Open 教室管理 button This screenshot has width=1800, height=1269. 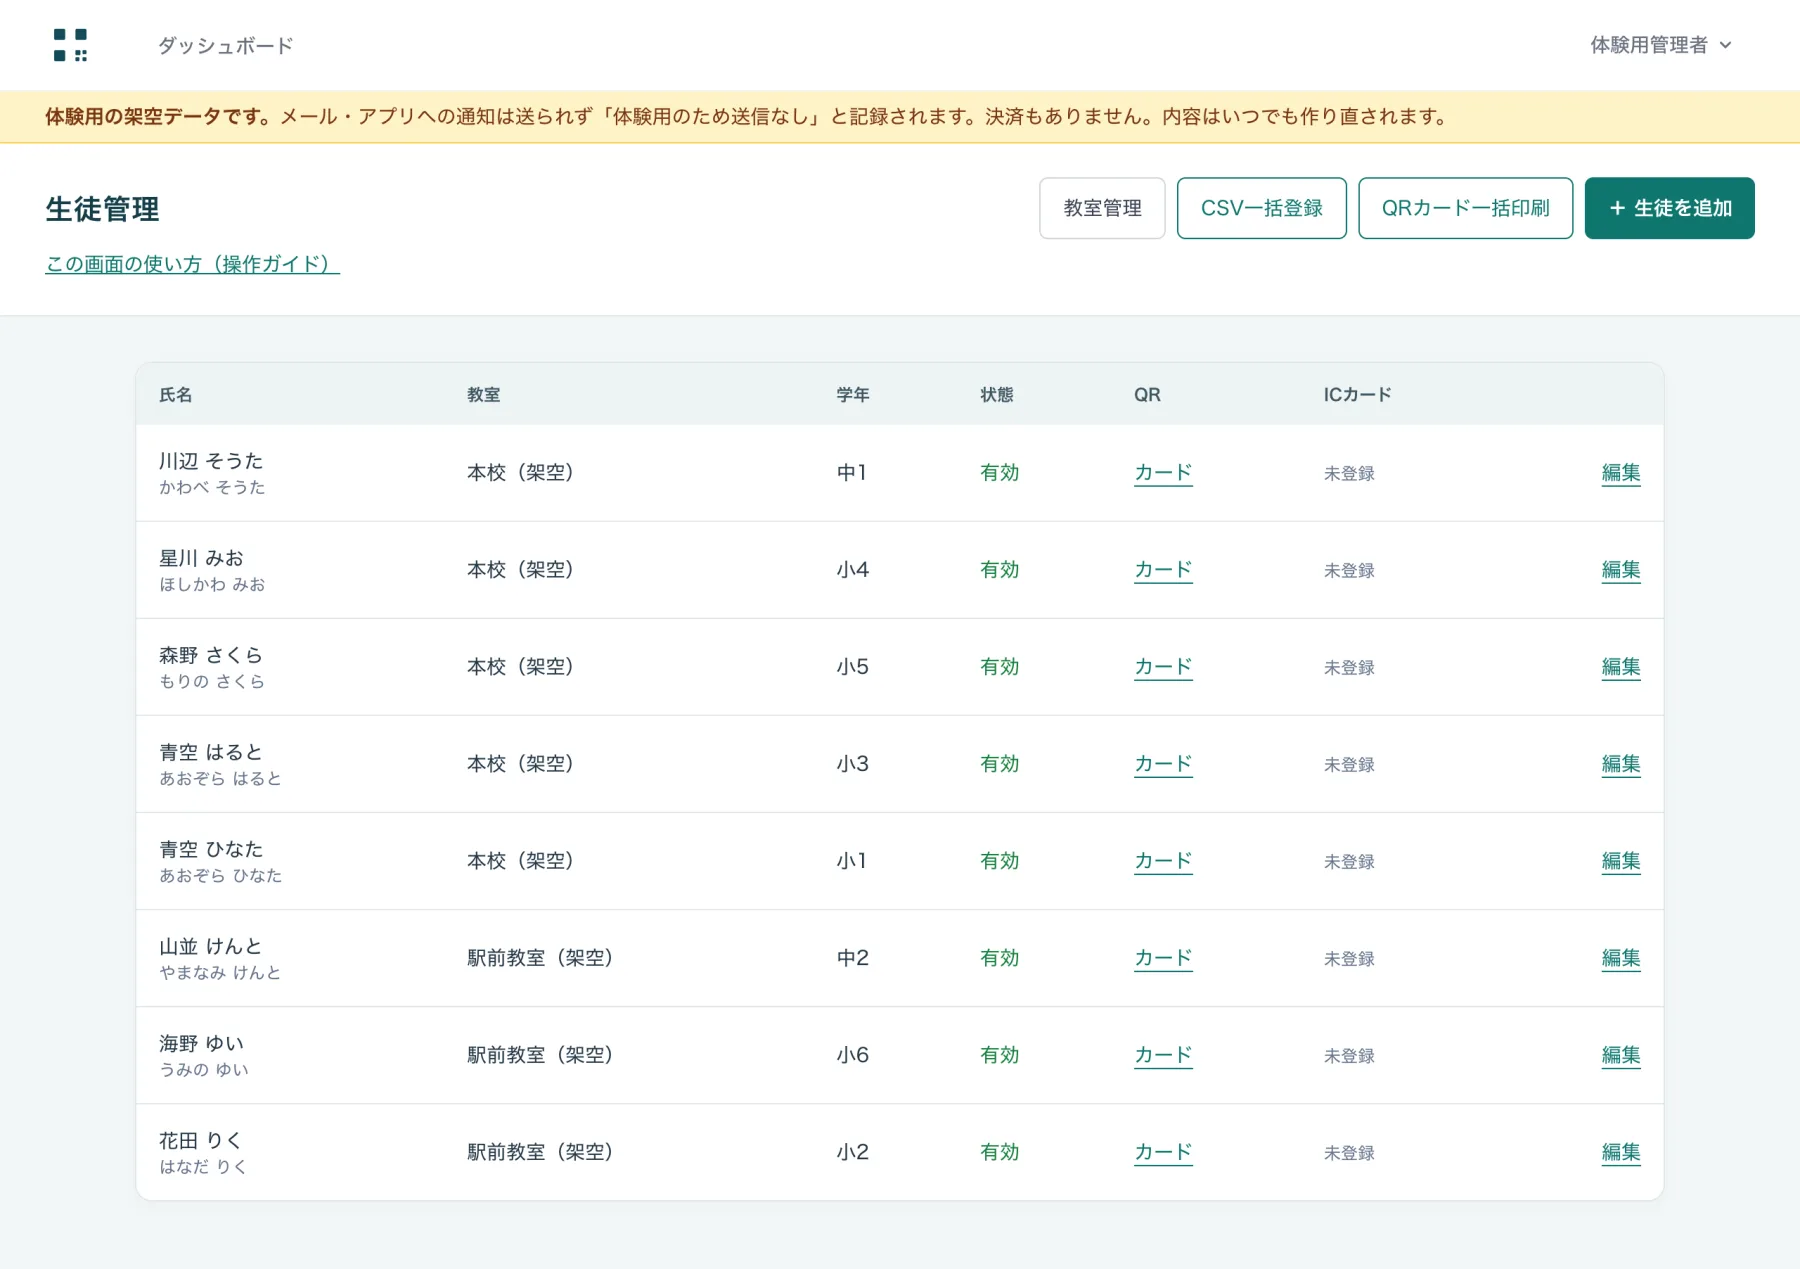tap(1102, 208)
